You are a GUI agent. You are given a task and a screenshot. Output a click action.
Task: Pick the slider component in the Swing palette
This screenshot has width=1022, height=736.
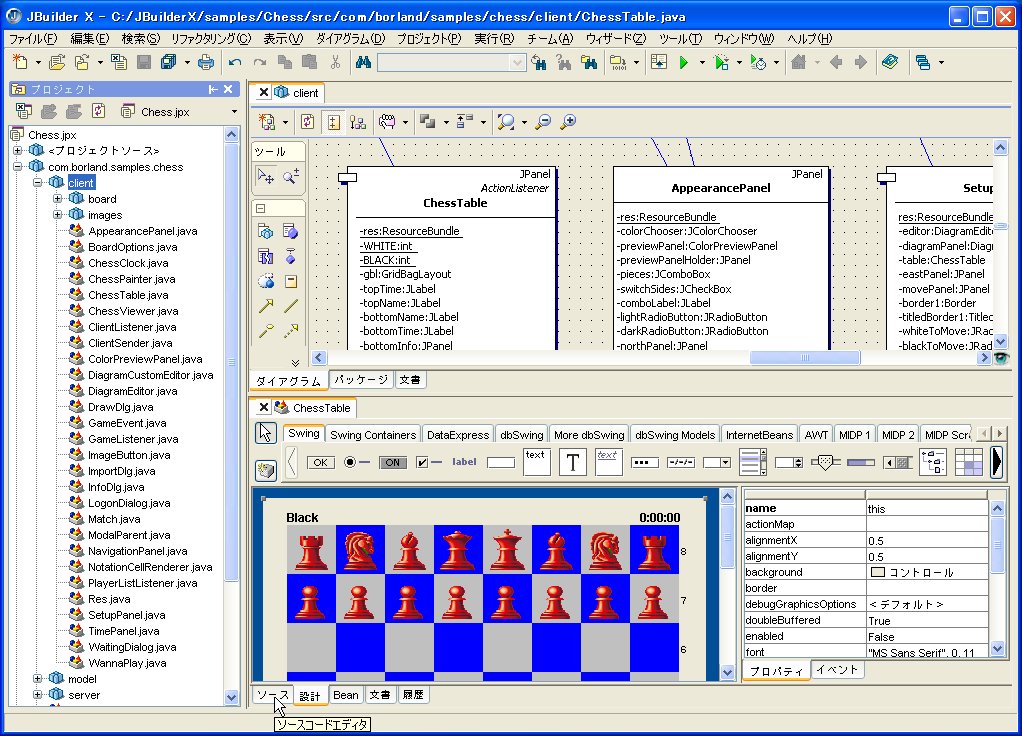(825, 462)
